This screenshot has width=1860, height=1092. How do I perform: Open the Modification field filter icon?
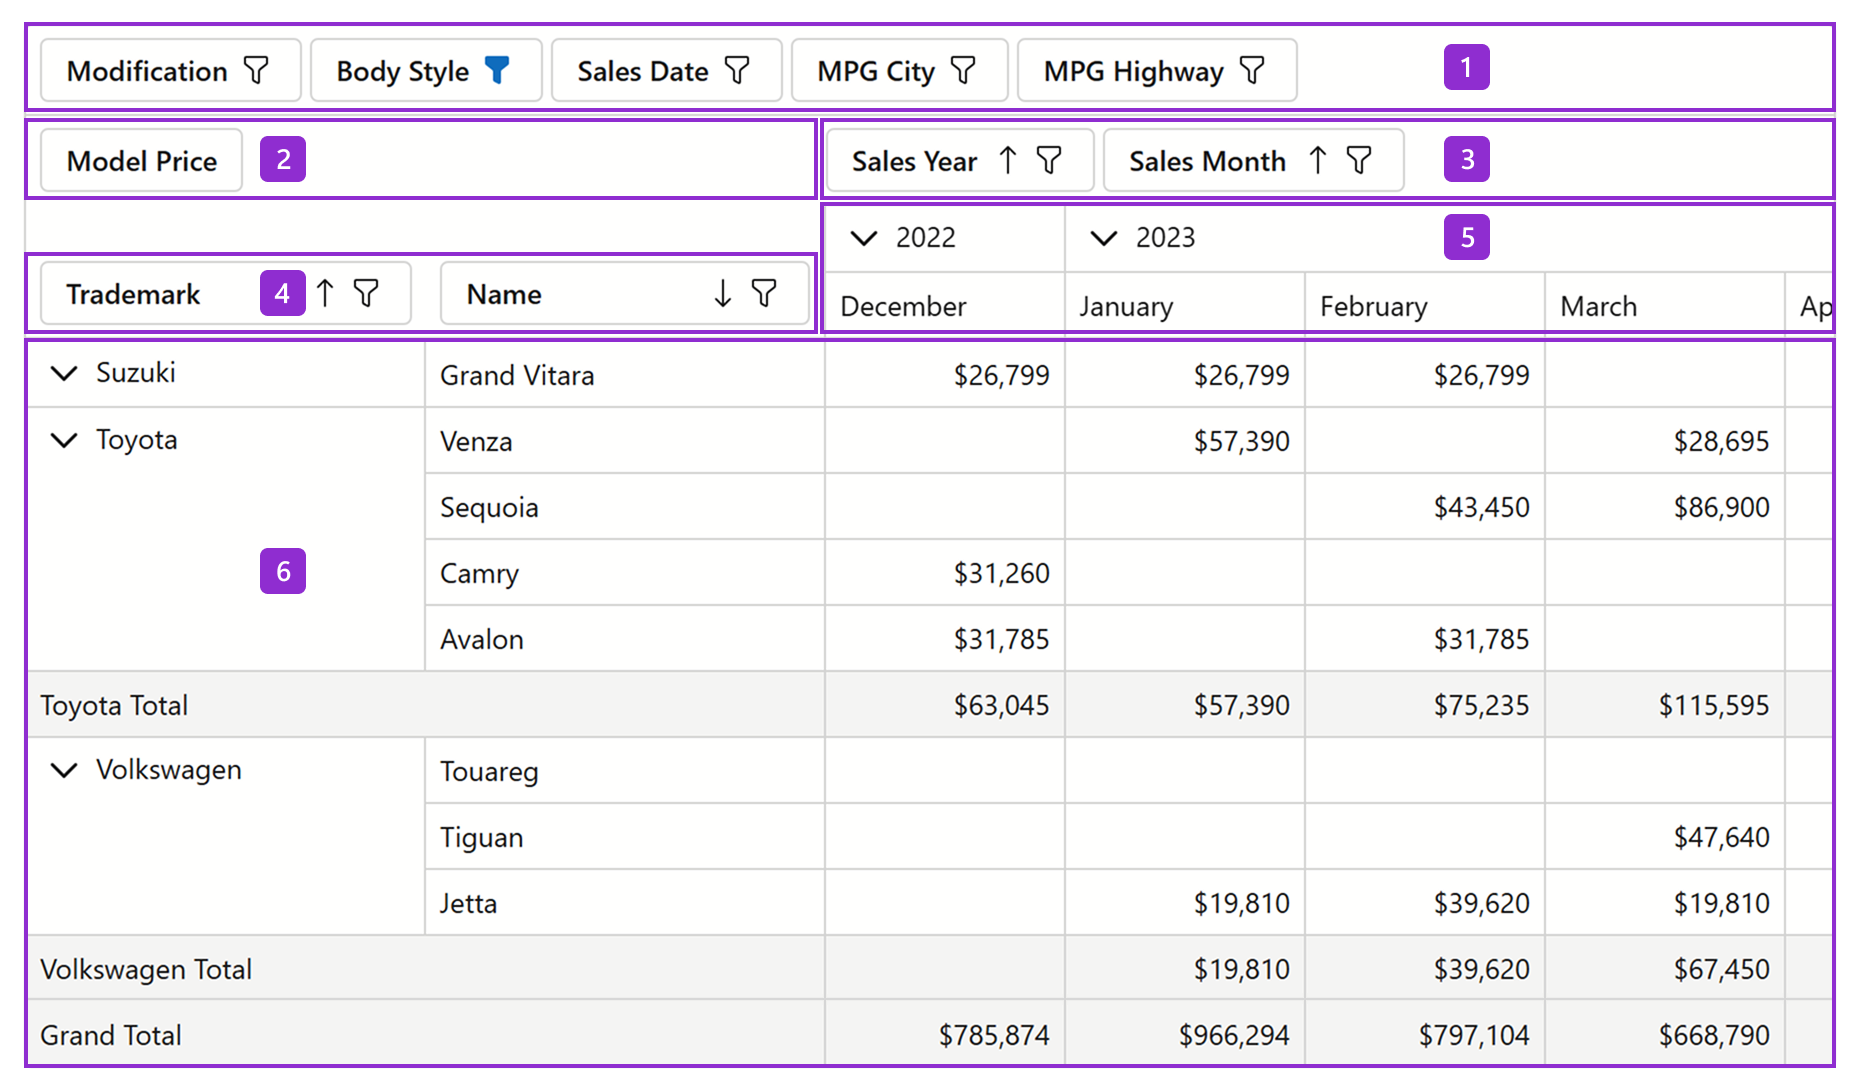pos(257,70)
